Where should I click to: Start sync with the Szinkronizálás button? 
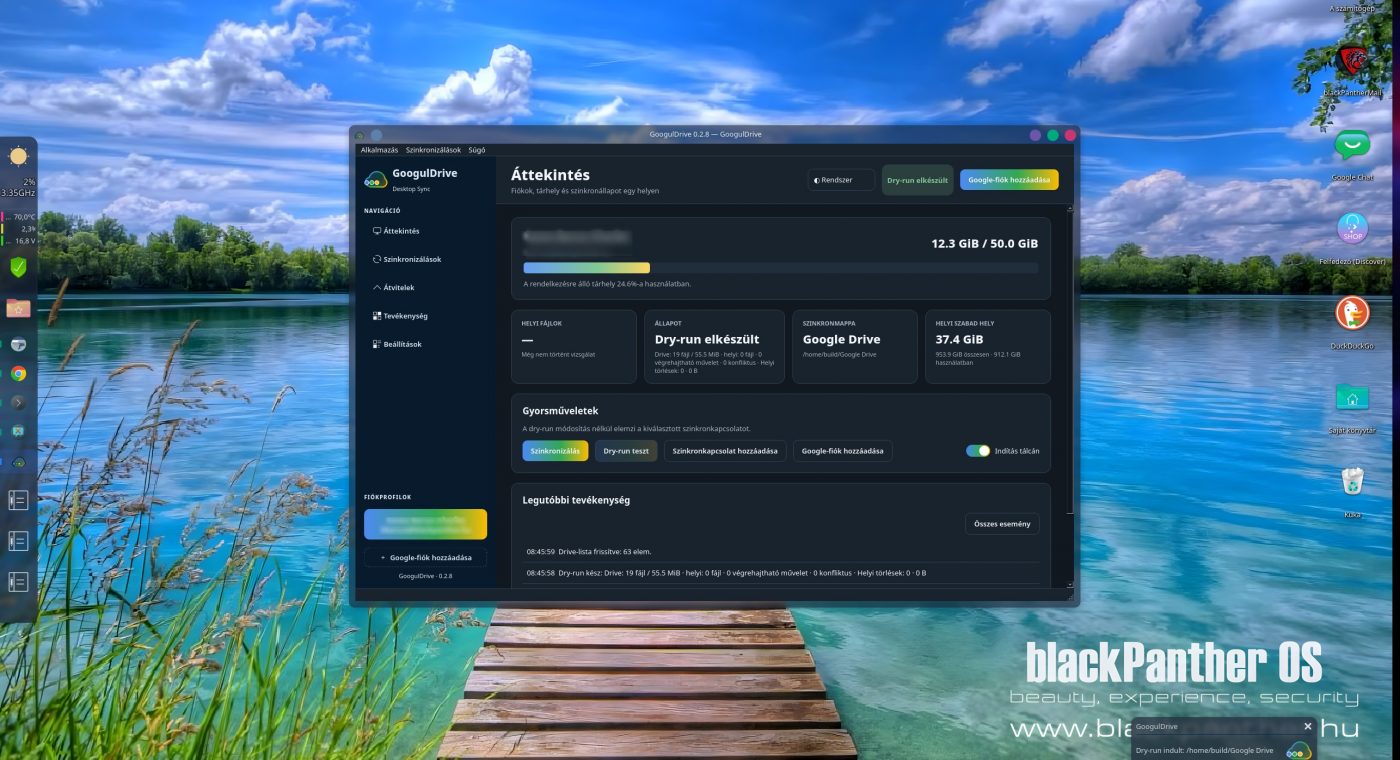click(x=555, y=451)
